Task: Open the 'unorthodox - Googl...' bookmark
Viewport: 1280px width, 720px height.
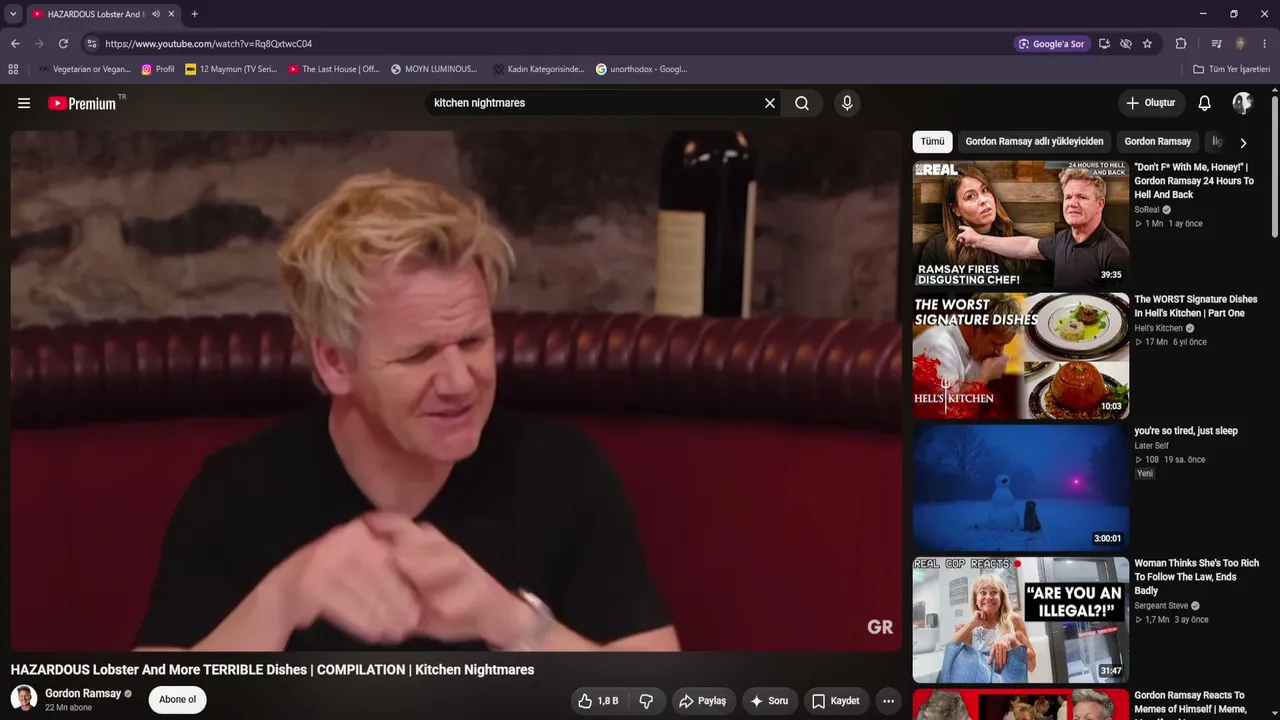Action: coord(641,69)
